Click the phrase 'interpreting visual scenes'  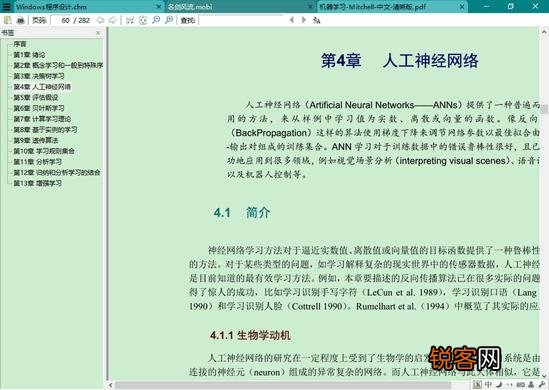tap(453, 161)
